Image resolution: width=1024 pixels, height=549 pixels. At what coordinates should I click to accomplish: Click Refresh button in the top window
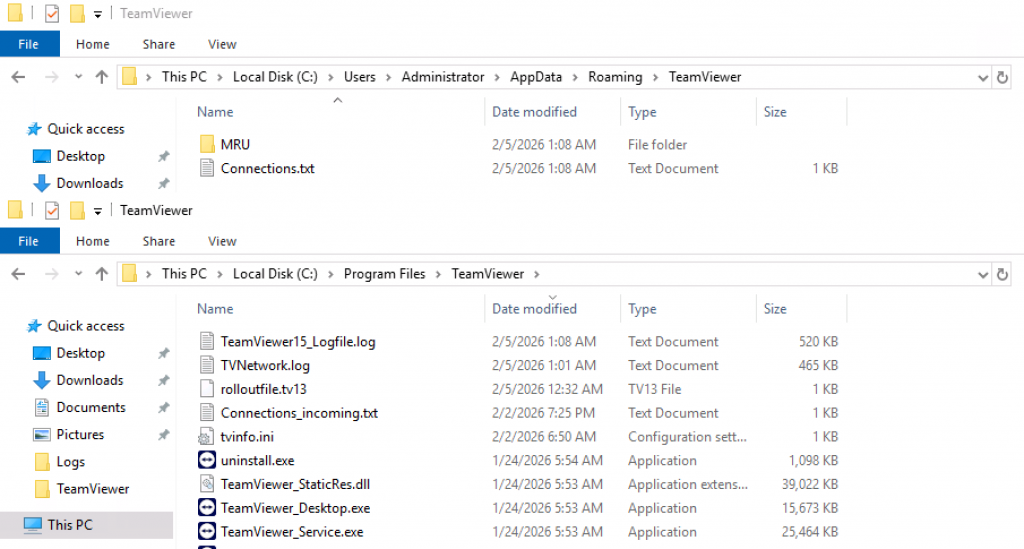click(x=1003, y=77)
